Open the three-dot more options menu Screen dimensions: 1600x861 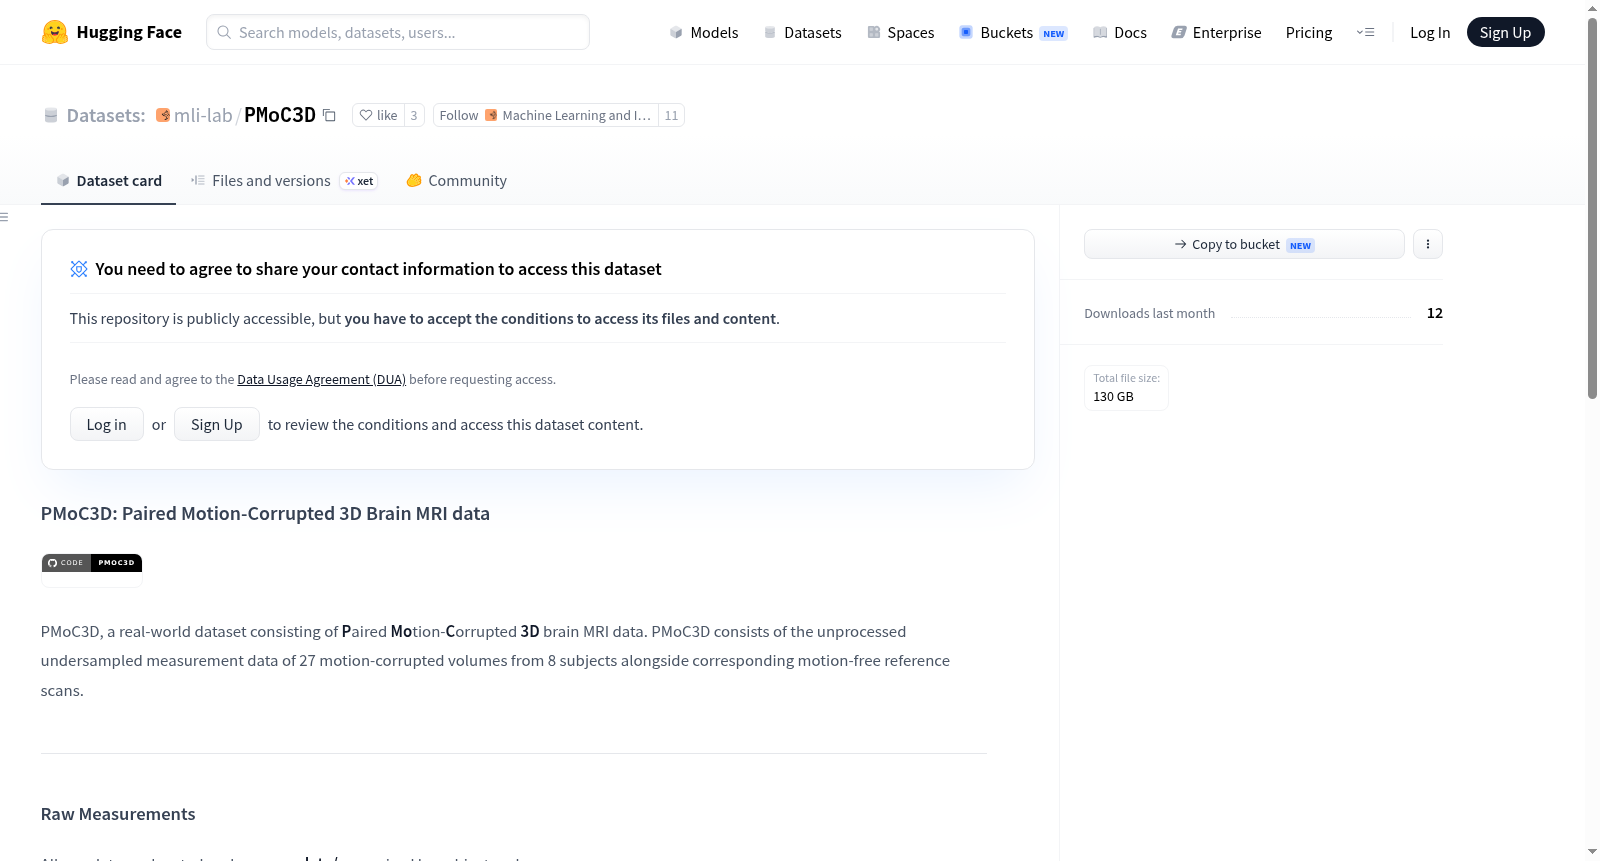1428,244
